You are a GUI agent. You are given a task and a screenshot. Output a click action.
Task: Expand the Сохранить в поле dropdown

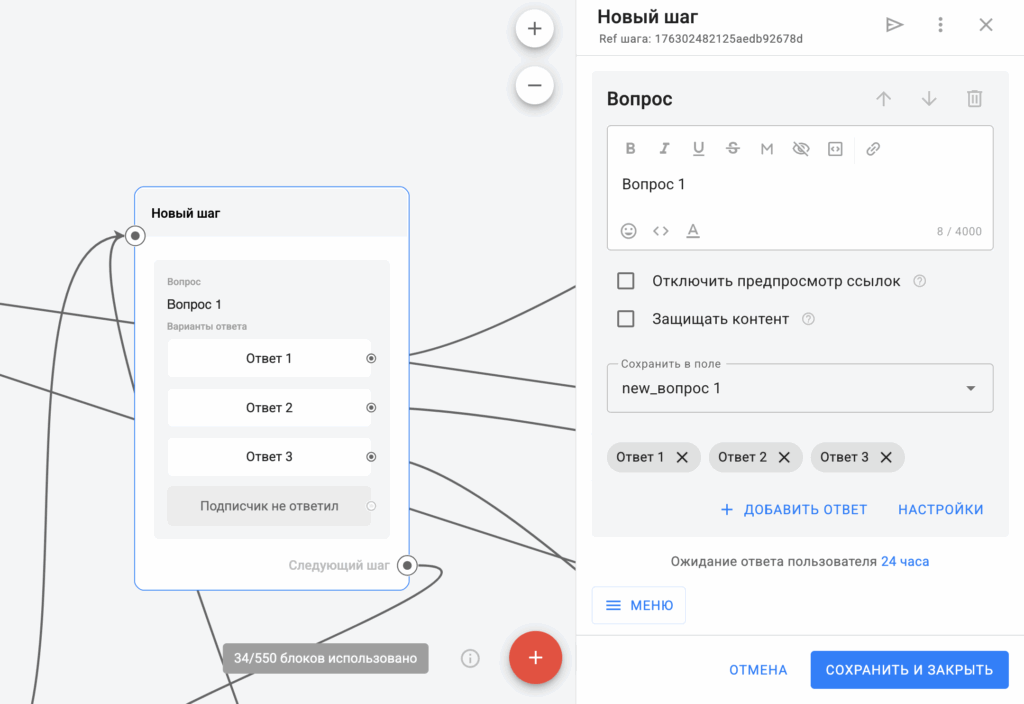click(970, 388)
